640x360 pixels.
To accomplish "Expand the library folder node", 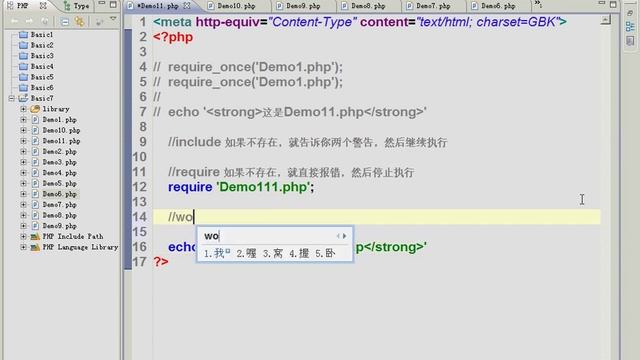I will (23, 109).
